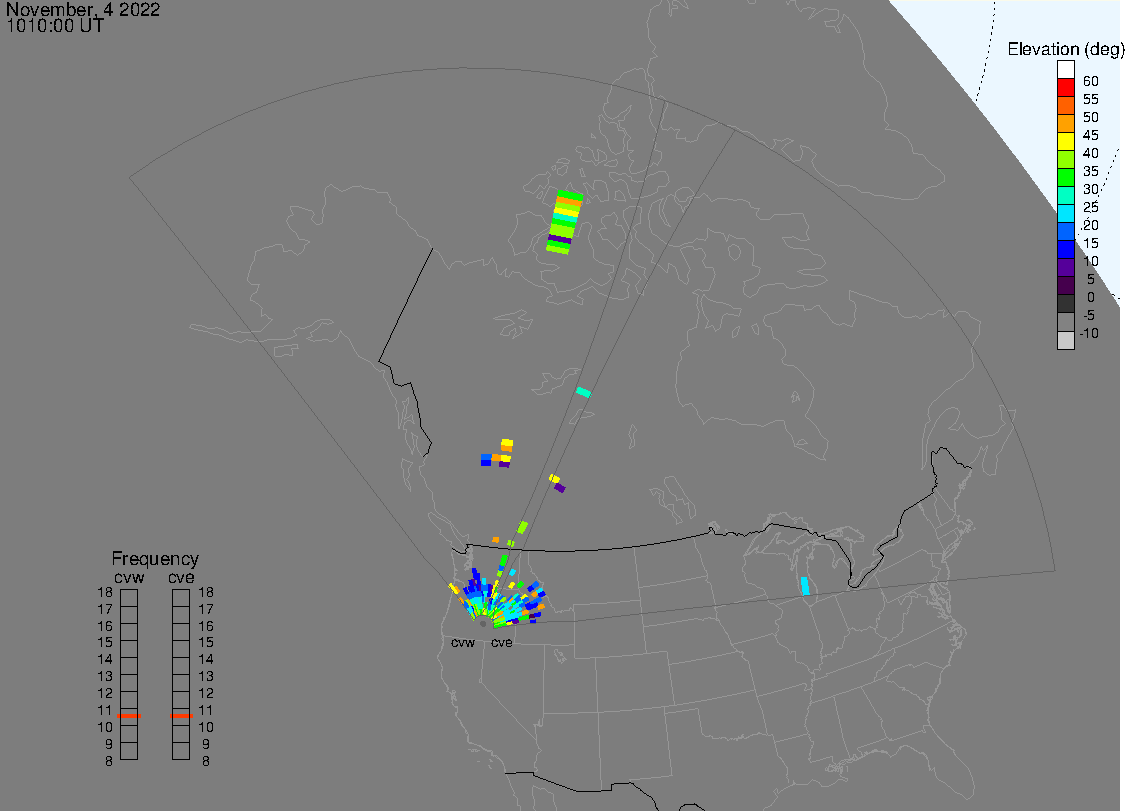Click "18" right of the cve frequency bar
This screenshot has height=811, width=1125.
[x=206, y=592]
